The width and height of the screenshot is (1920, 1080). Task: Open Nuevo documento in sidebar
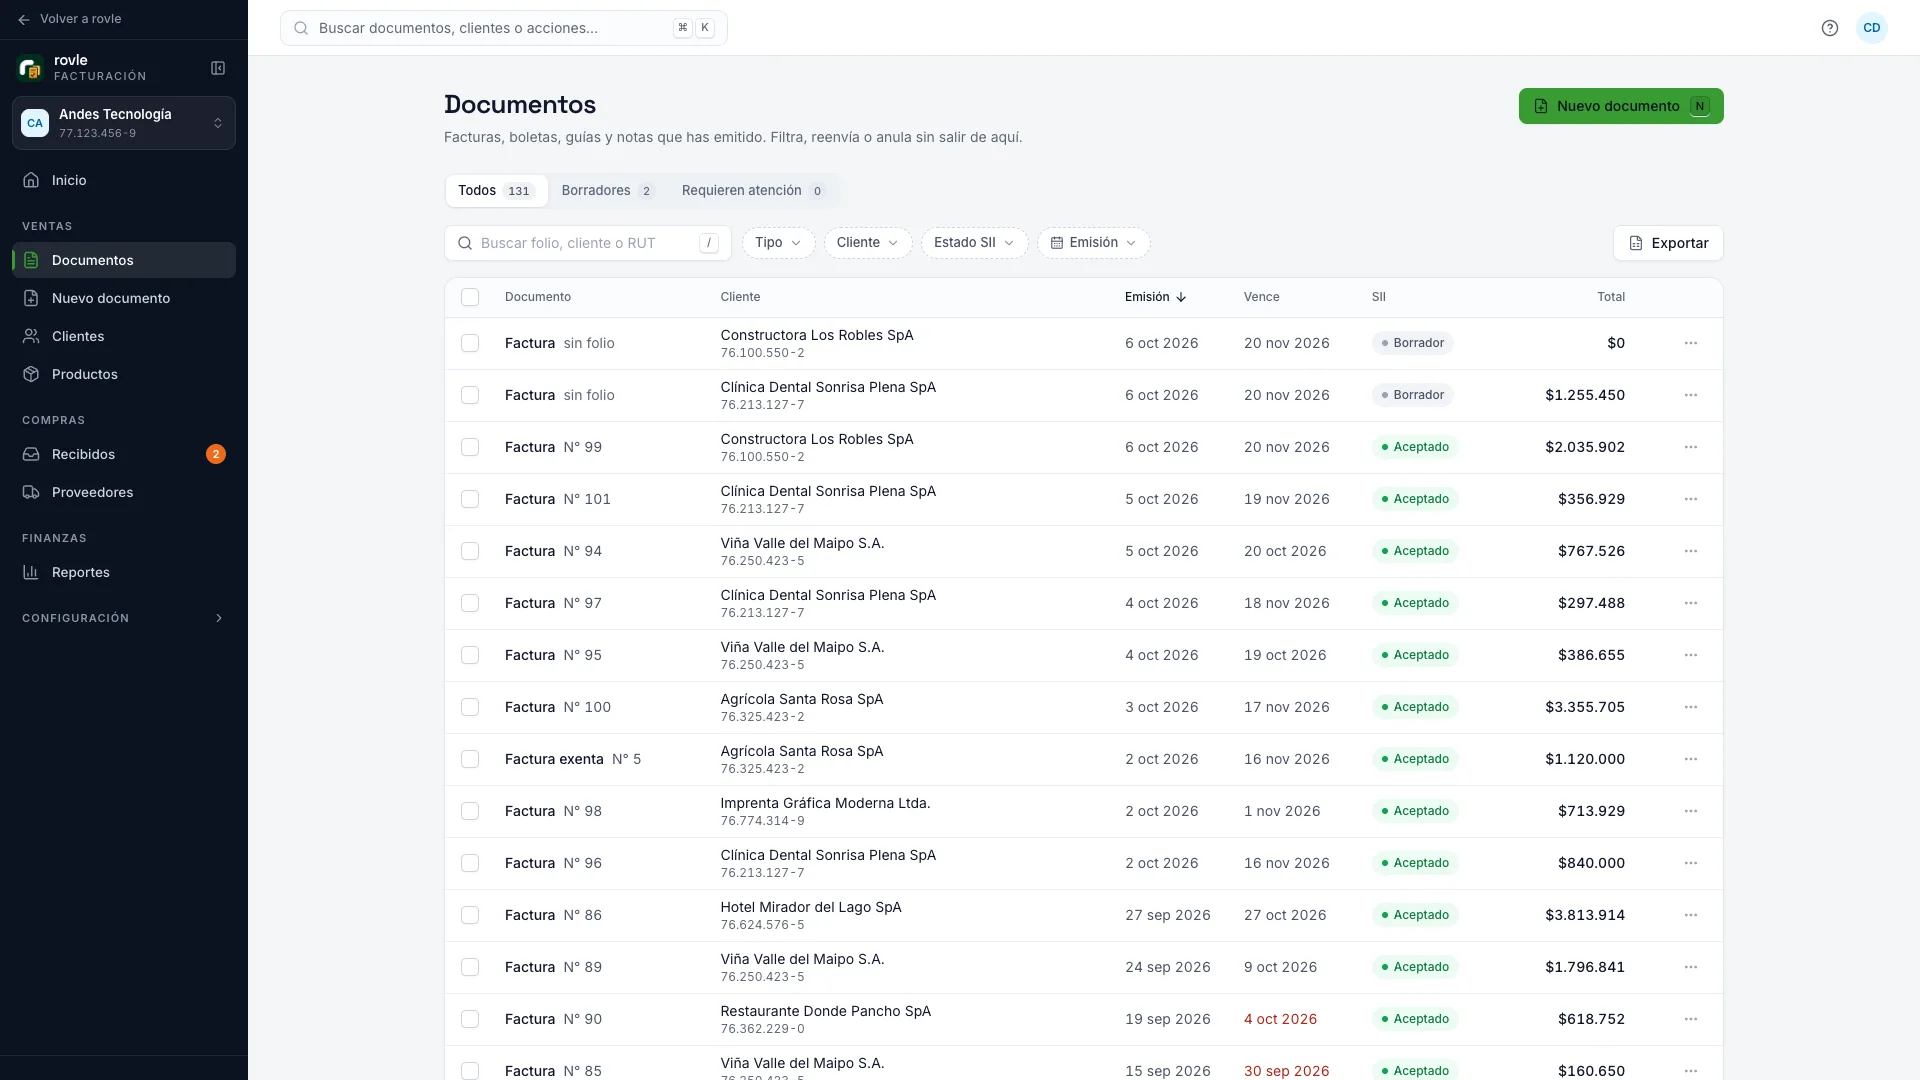click(124, 298)
